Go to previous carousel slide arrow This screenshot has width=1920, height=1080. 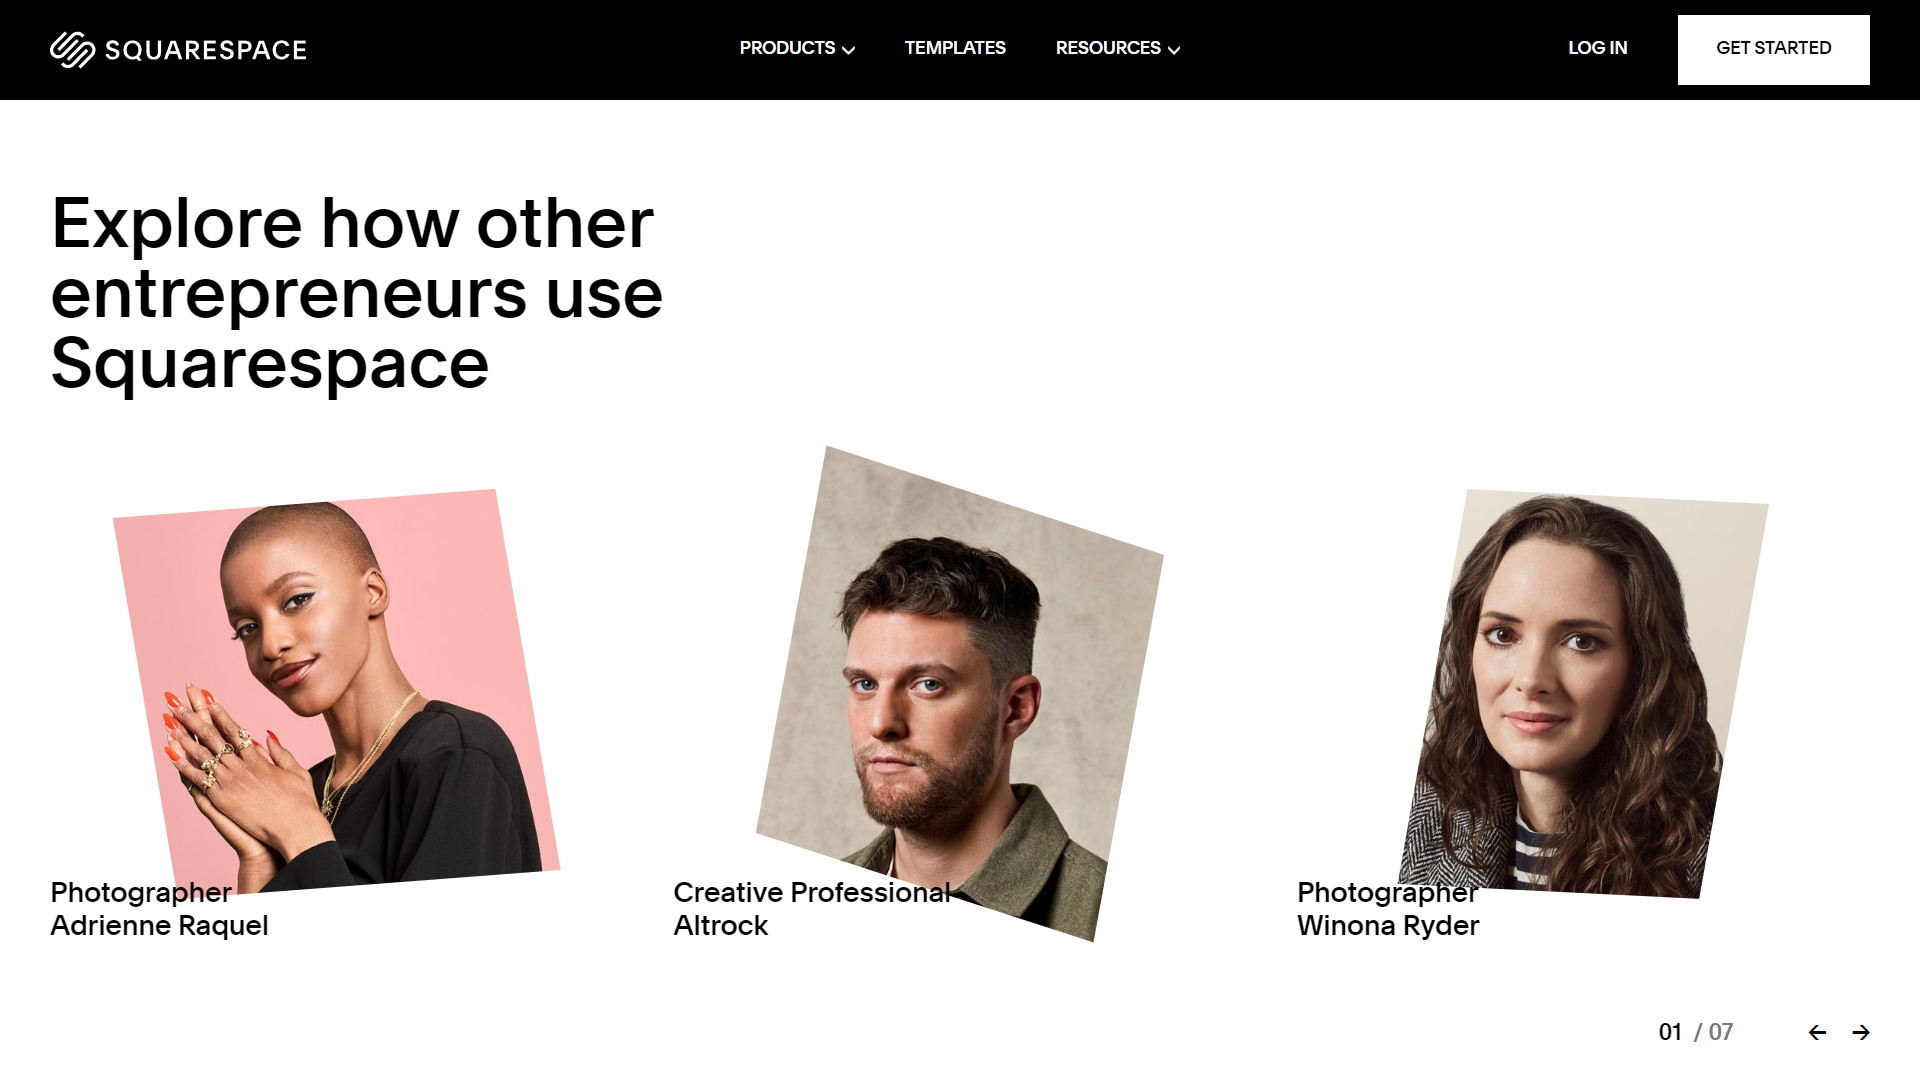tap(1817, 1032)
